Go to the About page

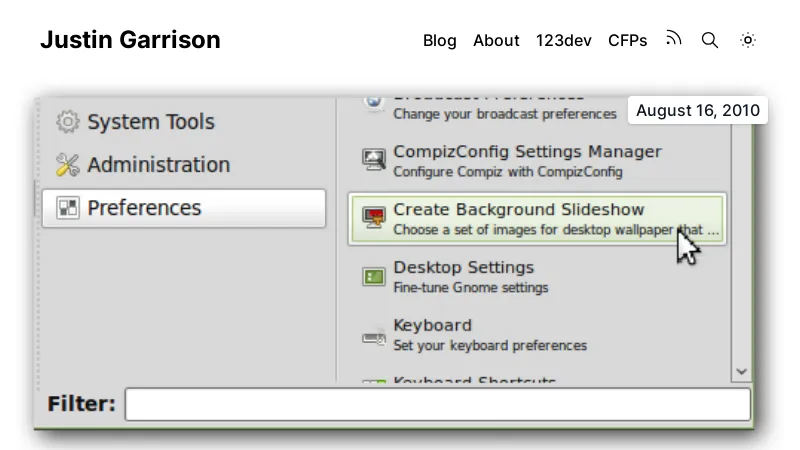496,40
